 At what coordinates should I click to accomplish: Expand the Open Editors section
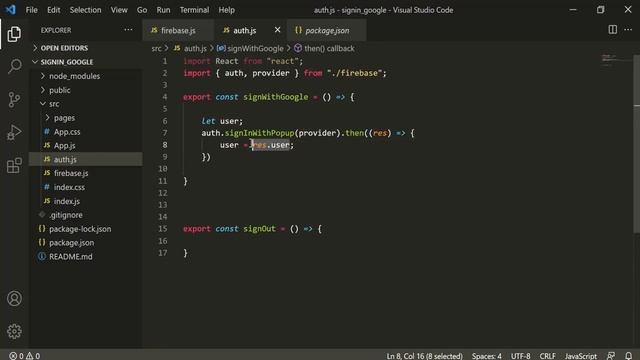(86, 48)
